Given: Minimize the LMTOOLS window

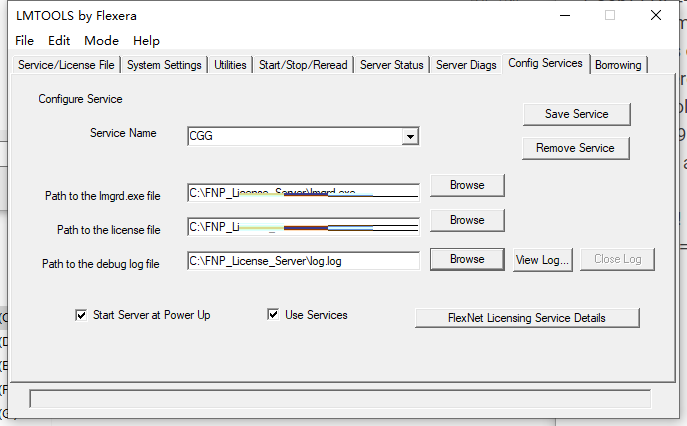Looking at the screenshot, I should click(565, 16).
